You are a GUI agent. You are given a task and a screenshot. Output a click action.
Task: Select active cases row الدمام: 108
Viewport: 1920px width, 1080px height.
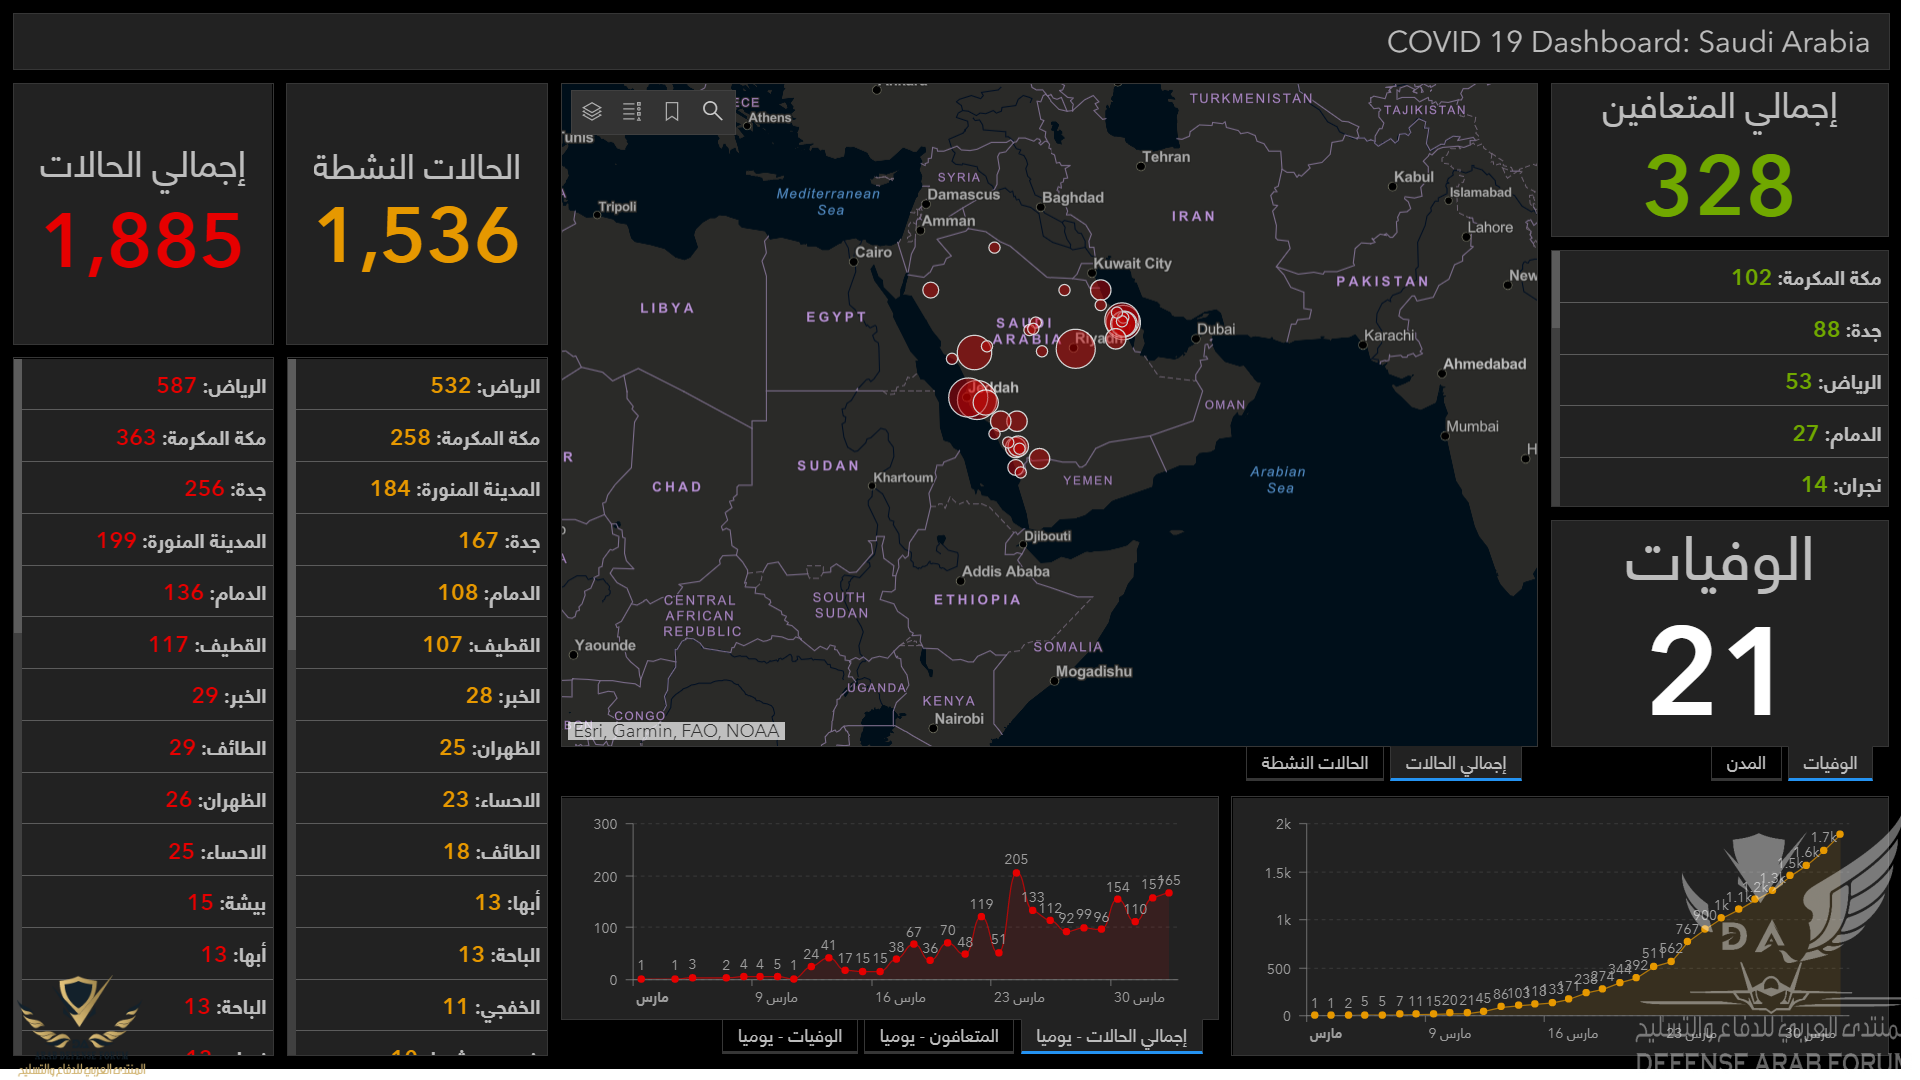pos(421,592)
